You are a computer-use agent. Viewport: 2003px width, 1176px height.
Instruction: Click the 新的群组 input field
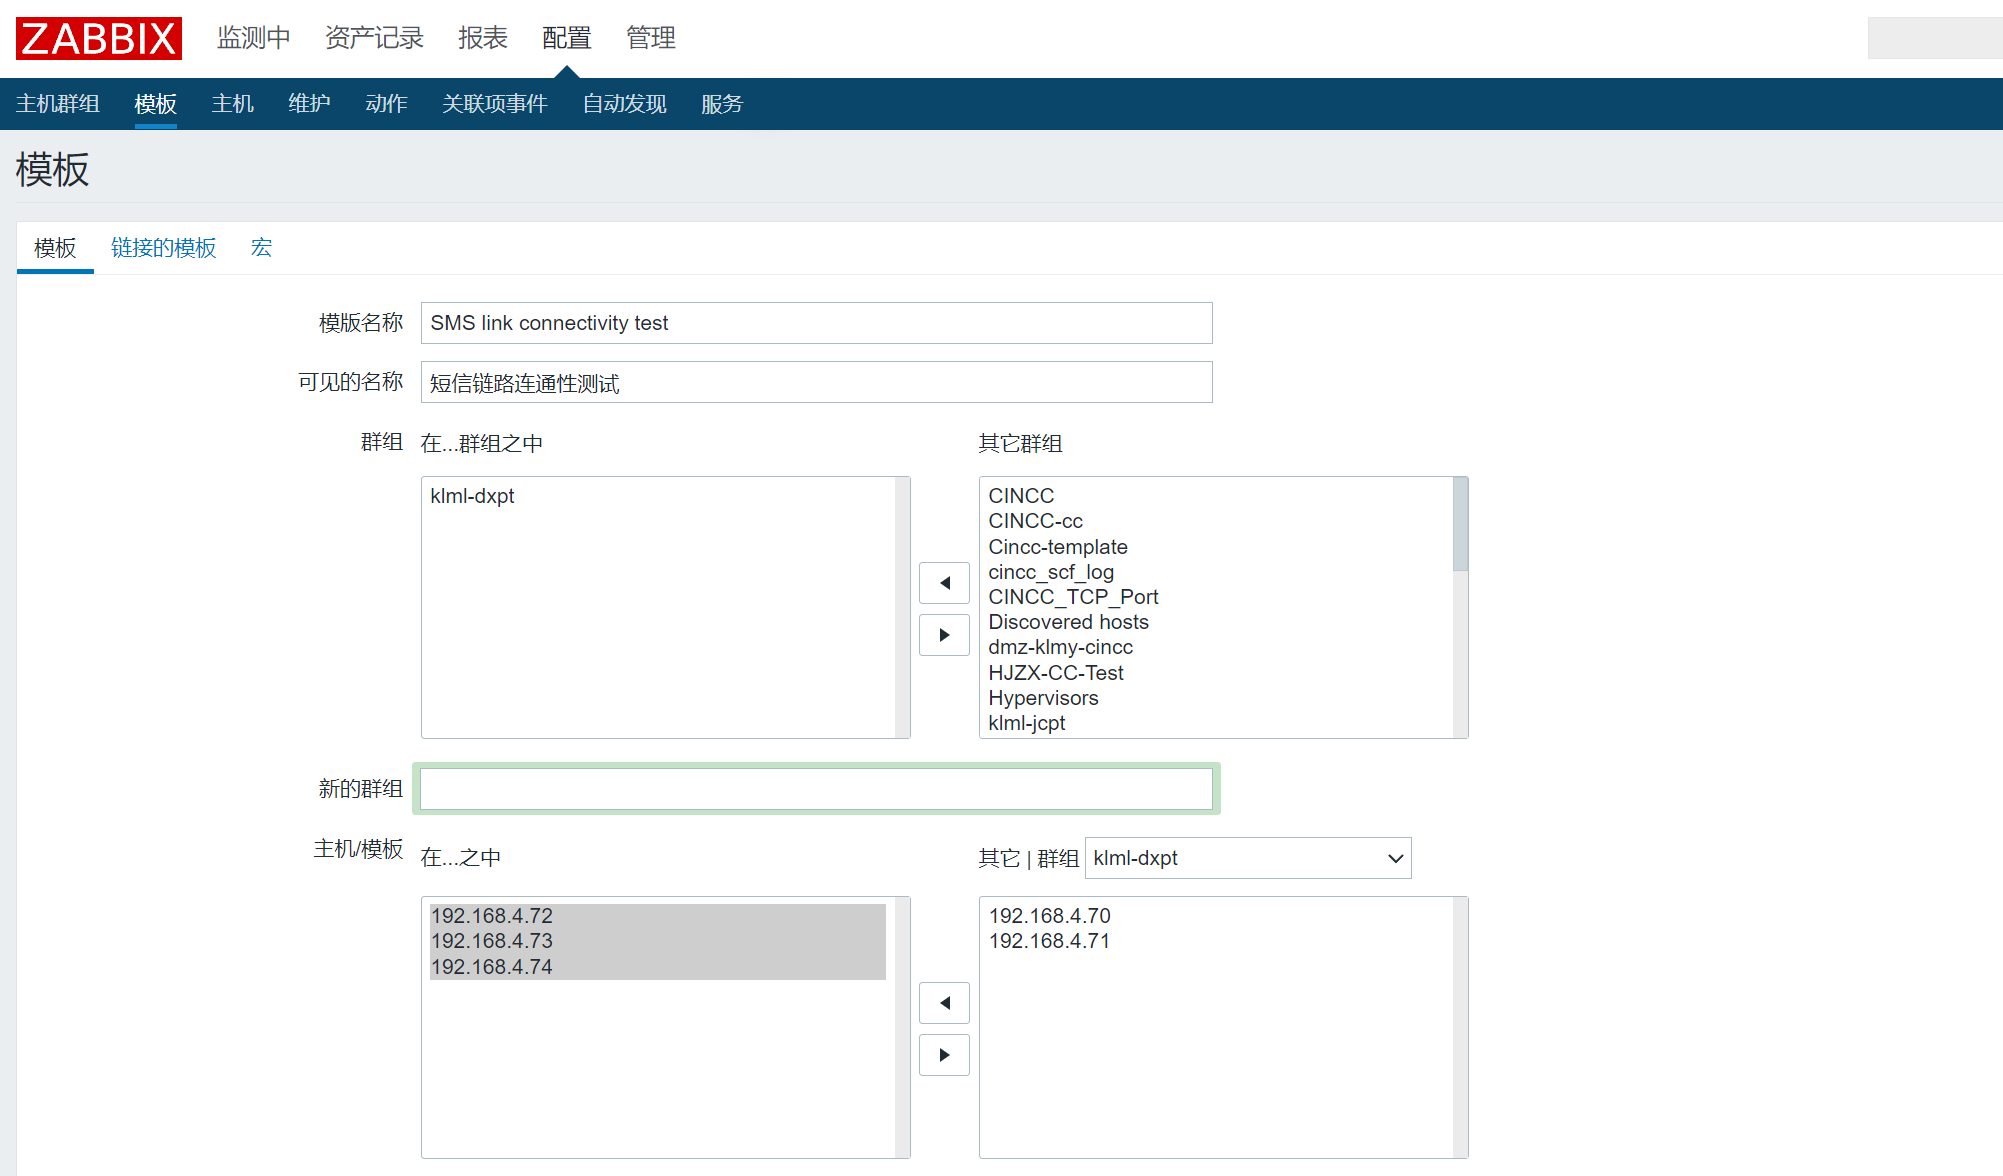(x=816, y=789)
